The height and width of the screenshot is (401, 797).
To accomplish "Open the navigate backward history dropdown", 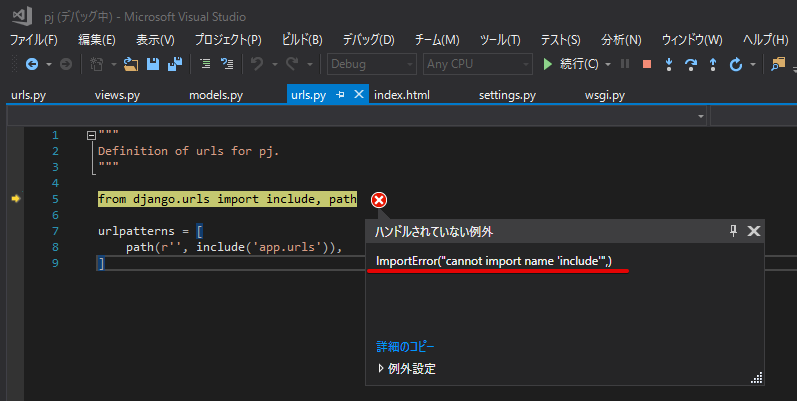I will pyautogui.click(x=49, y=65).
